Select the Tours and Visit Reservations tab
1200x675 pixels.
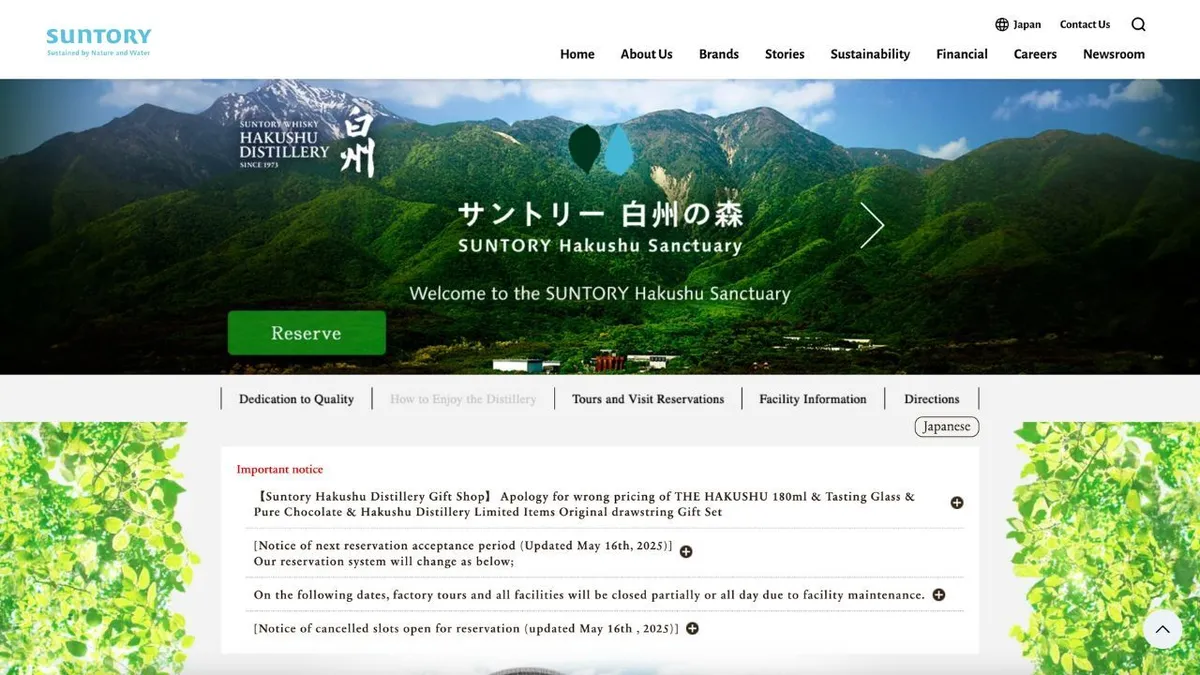tap(648, 399)
